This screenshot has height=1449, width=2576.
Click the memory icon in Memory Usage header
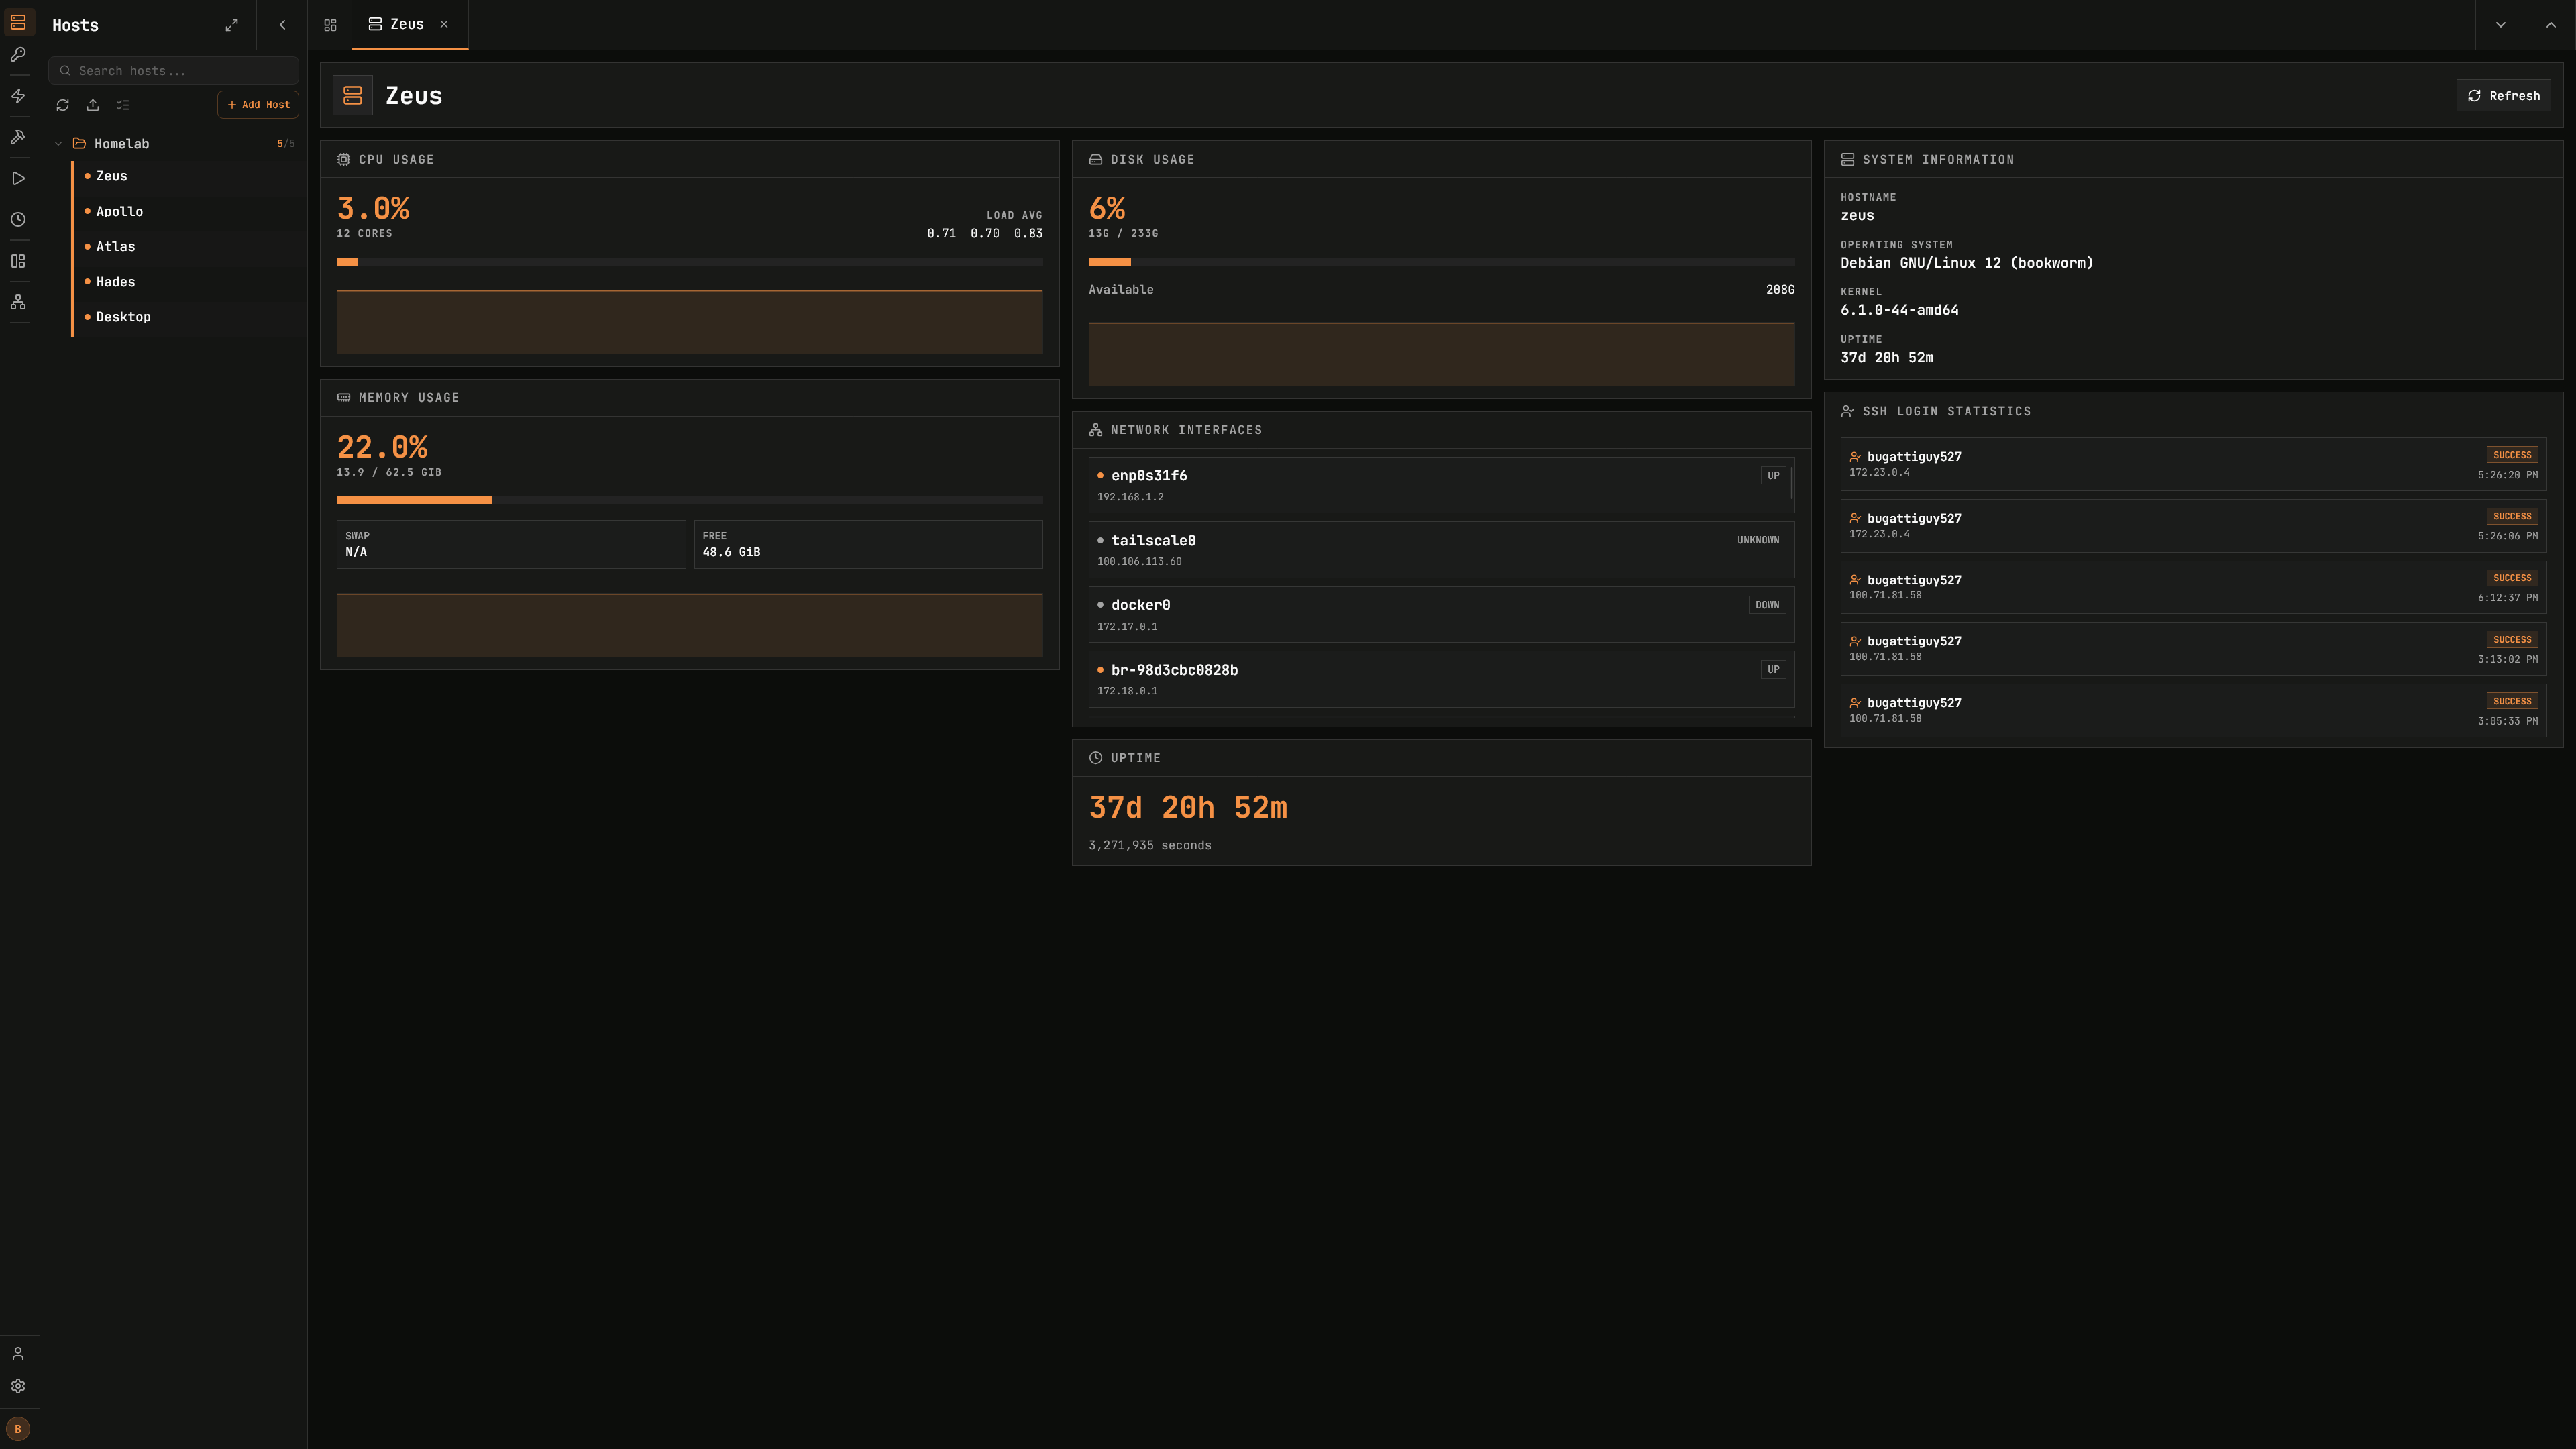point(344,398)
